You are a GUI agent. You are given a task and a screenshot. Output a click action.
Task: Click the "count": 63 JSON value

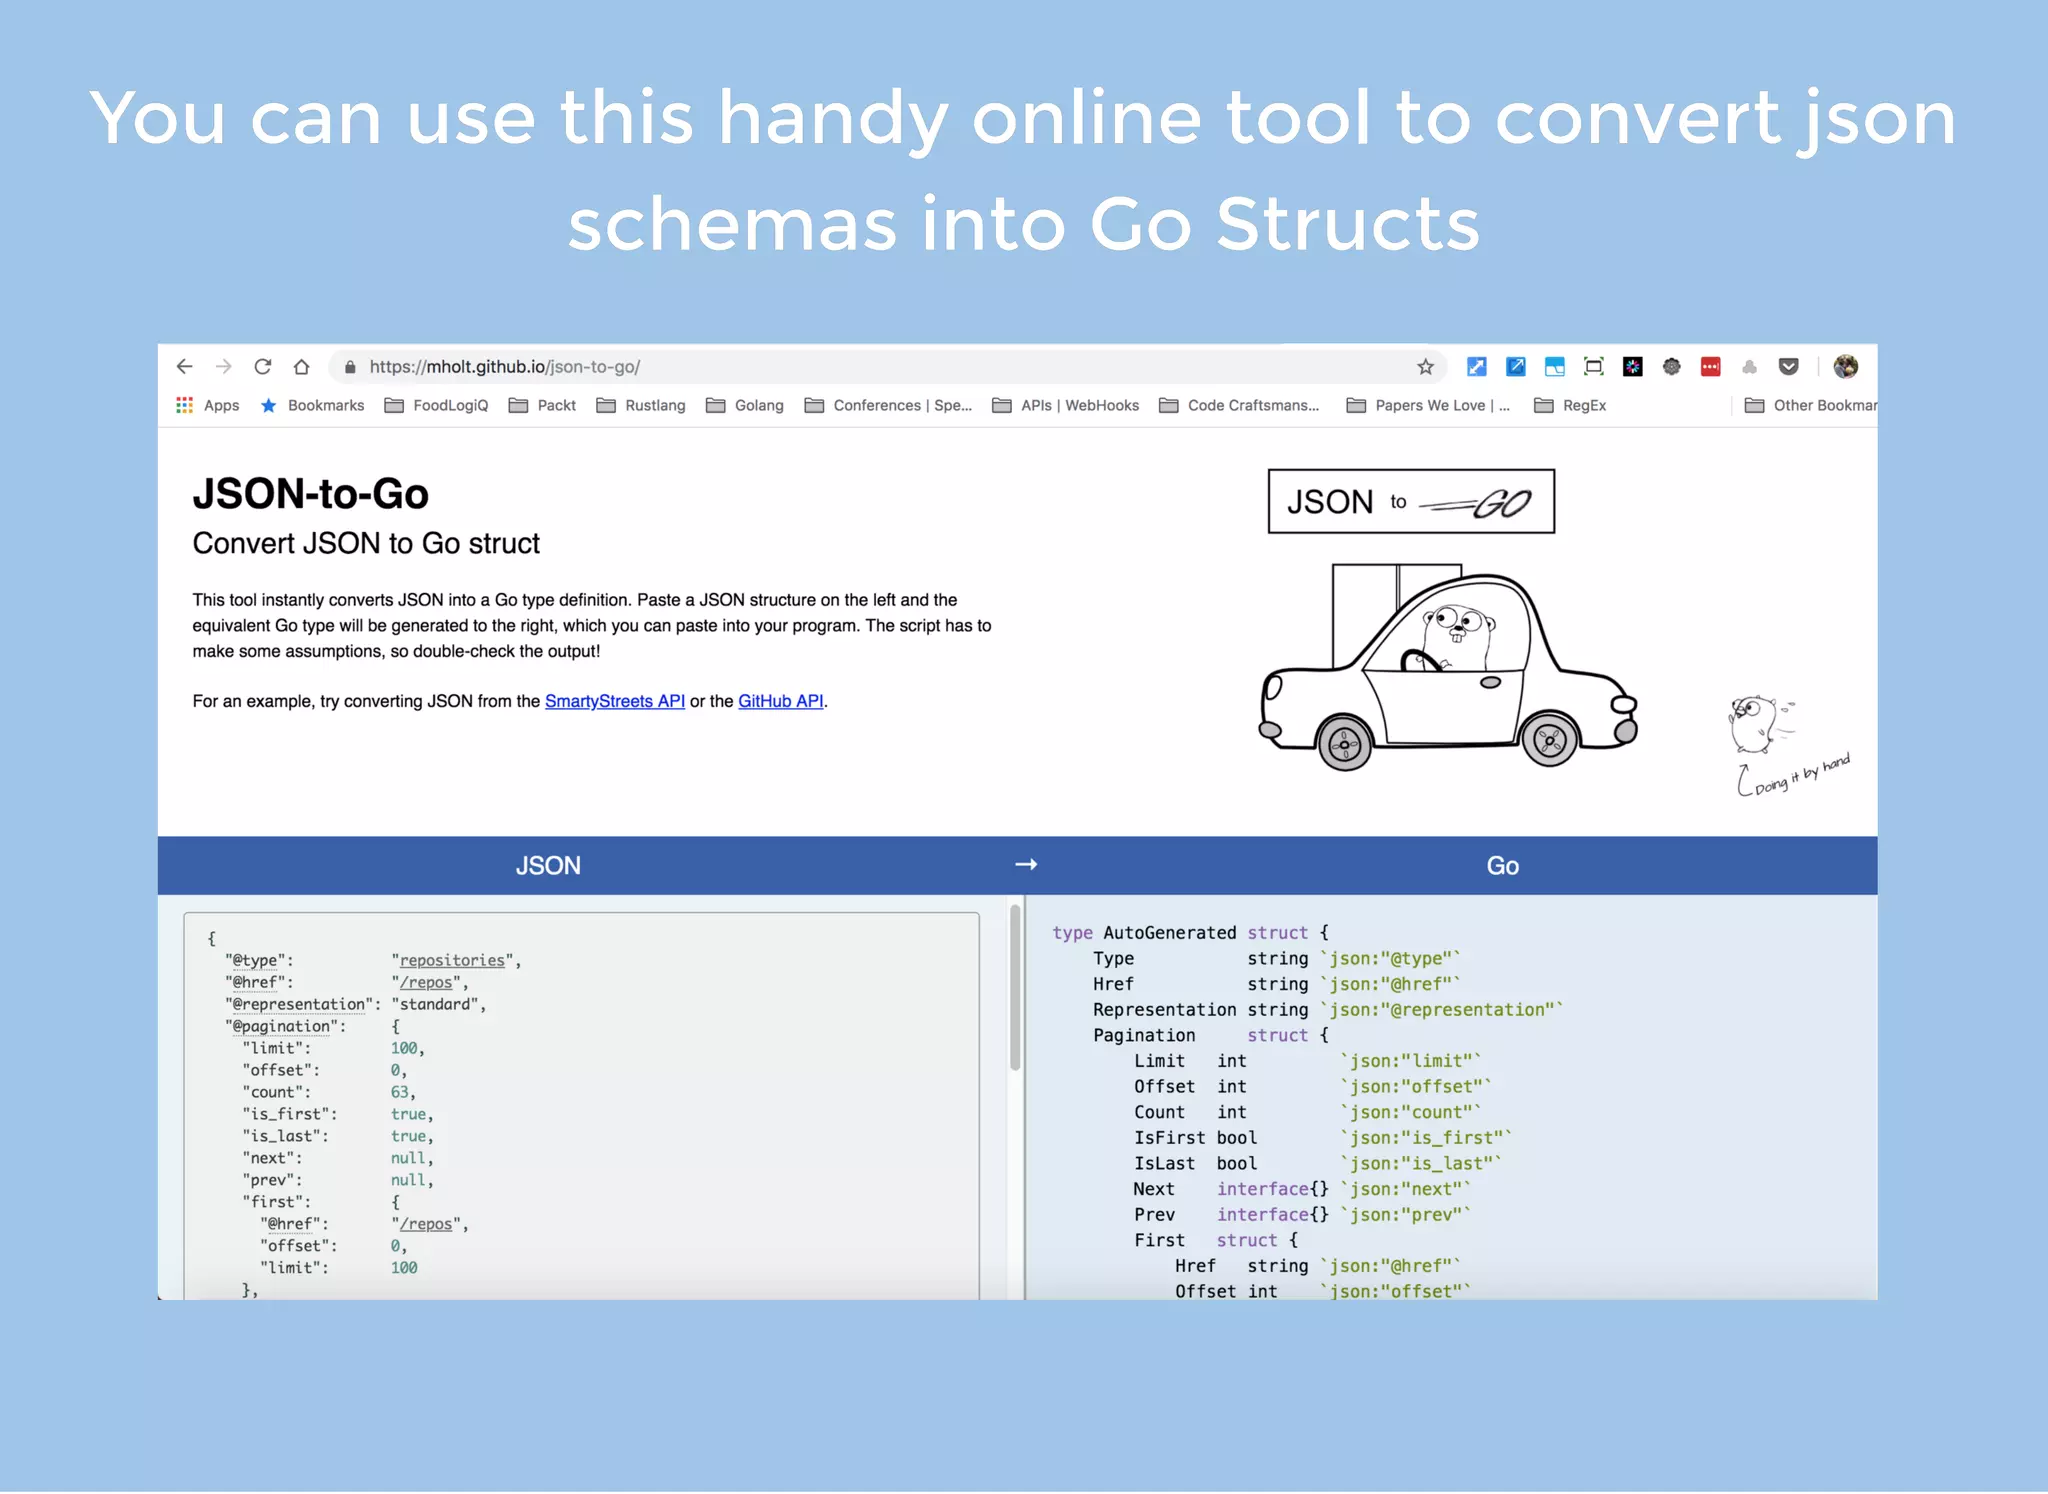(x=399, y=1092)
